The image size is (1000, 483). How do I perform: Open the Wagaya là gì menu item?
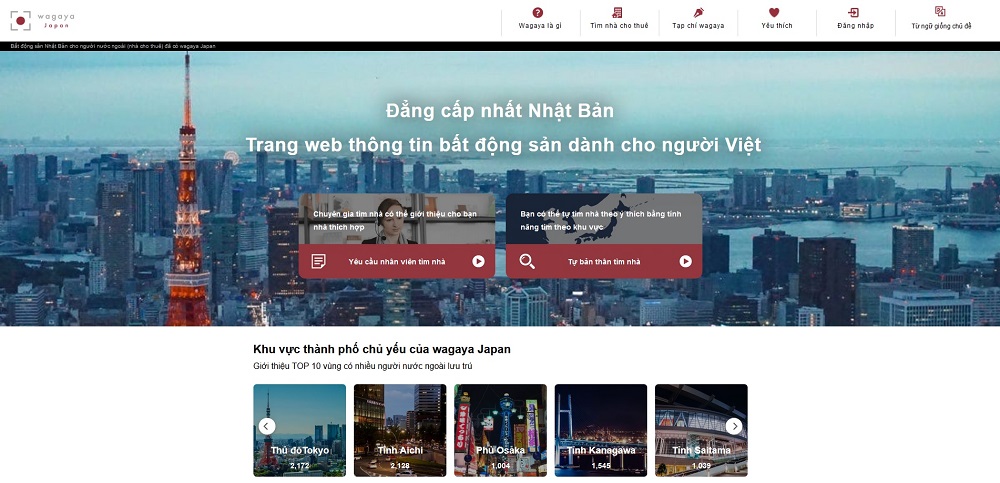(540, 26)
